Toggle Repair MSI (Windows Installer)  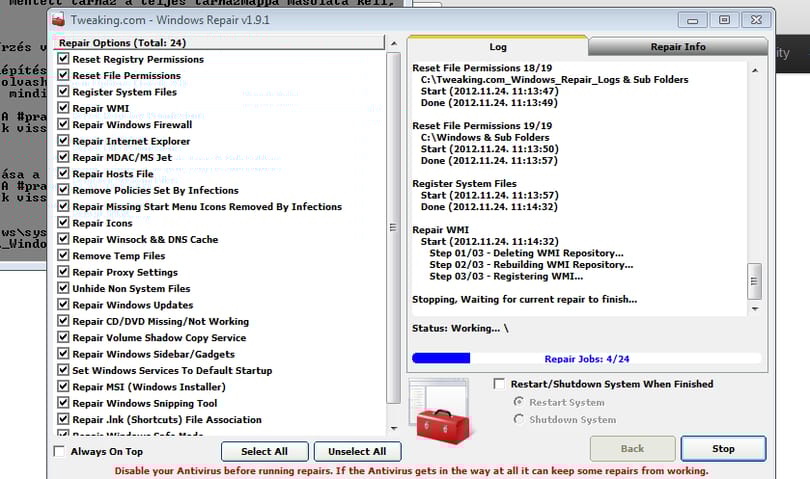63,386
